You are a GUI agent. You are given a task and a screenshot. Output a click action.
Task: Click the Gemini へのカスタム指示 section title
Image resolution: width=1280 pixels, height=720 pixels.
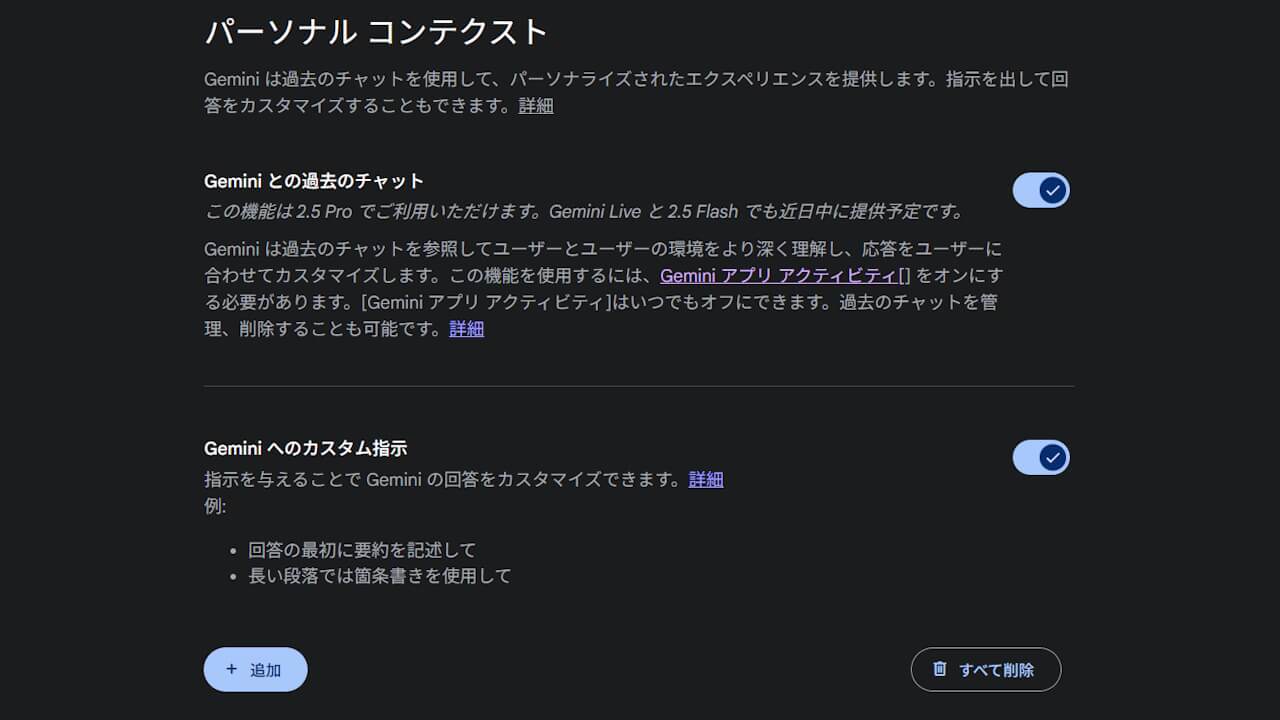click(305, 448)
